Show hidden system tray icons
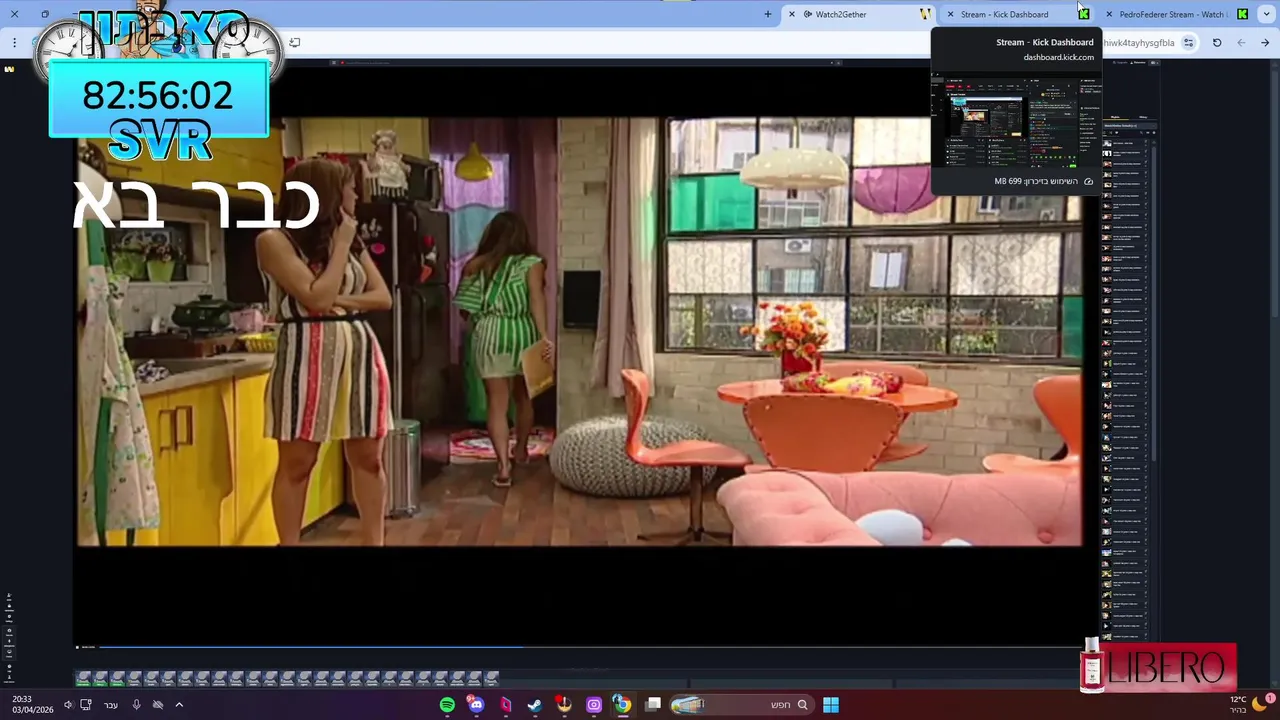The height and width of the screenshot is (720, 1280). click(179, 705)
